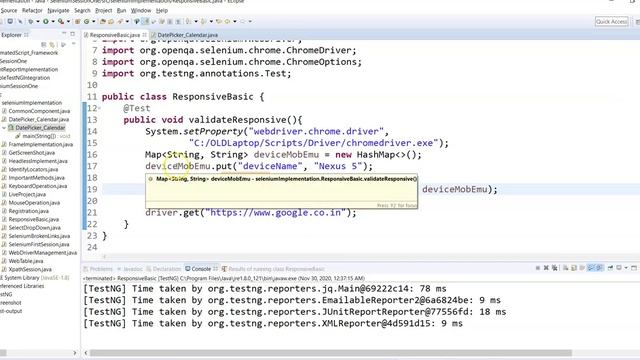
Task: Open the Search menu
Action: point(82,10)
